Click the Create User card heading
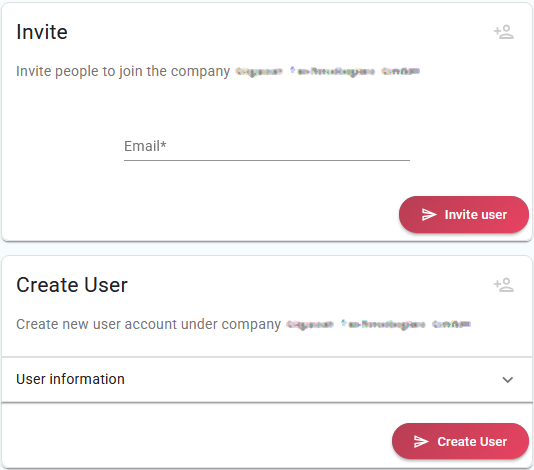The height and width of the screenshot is (470, 534). point(72,285)
